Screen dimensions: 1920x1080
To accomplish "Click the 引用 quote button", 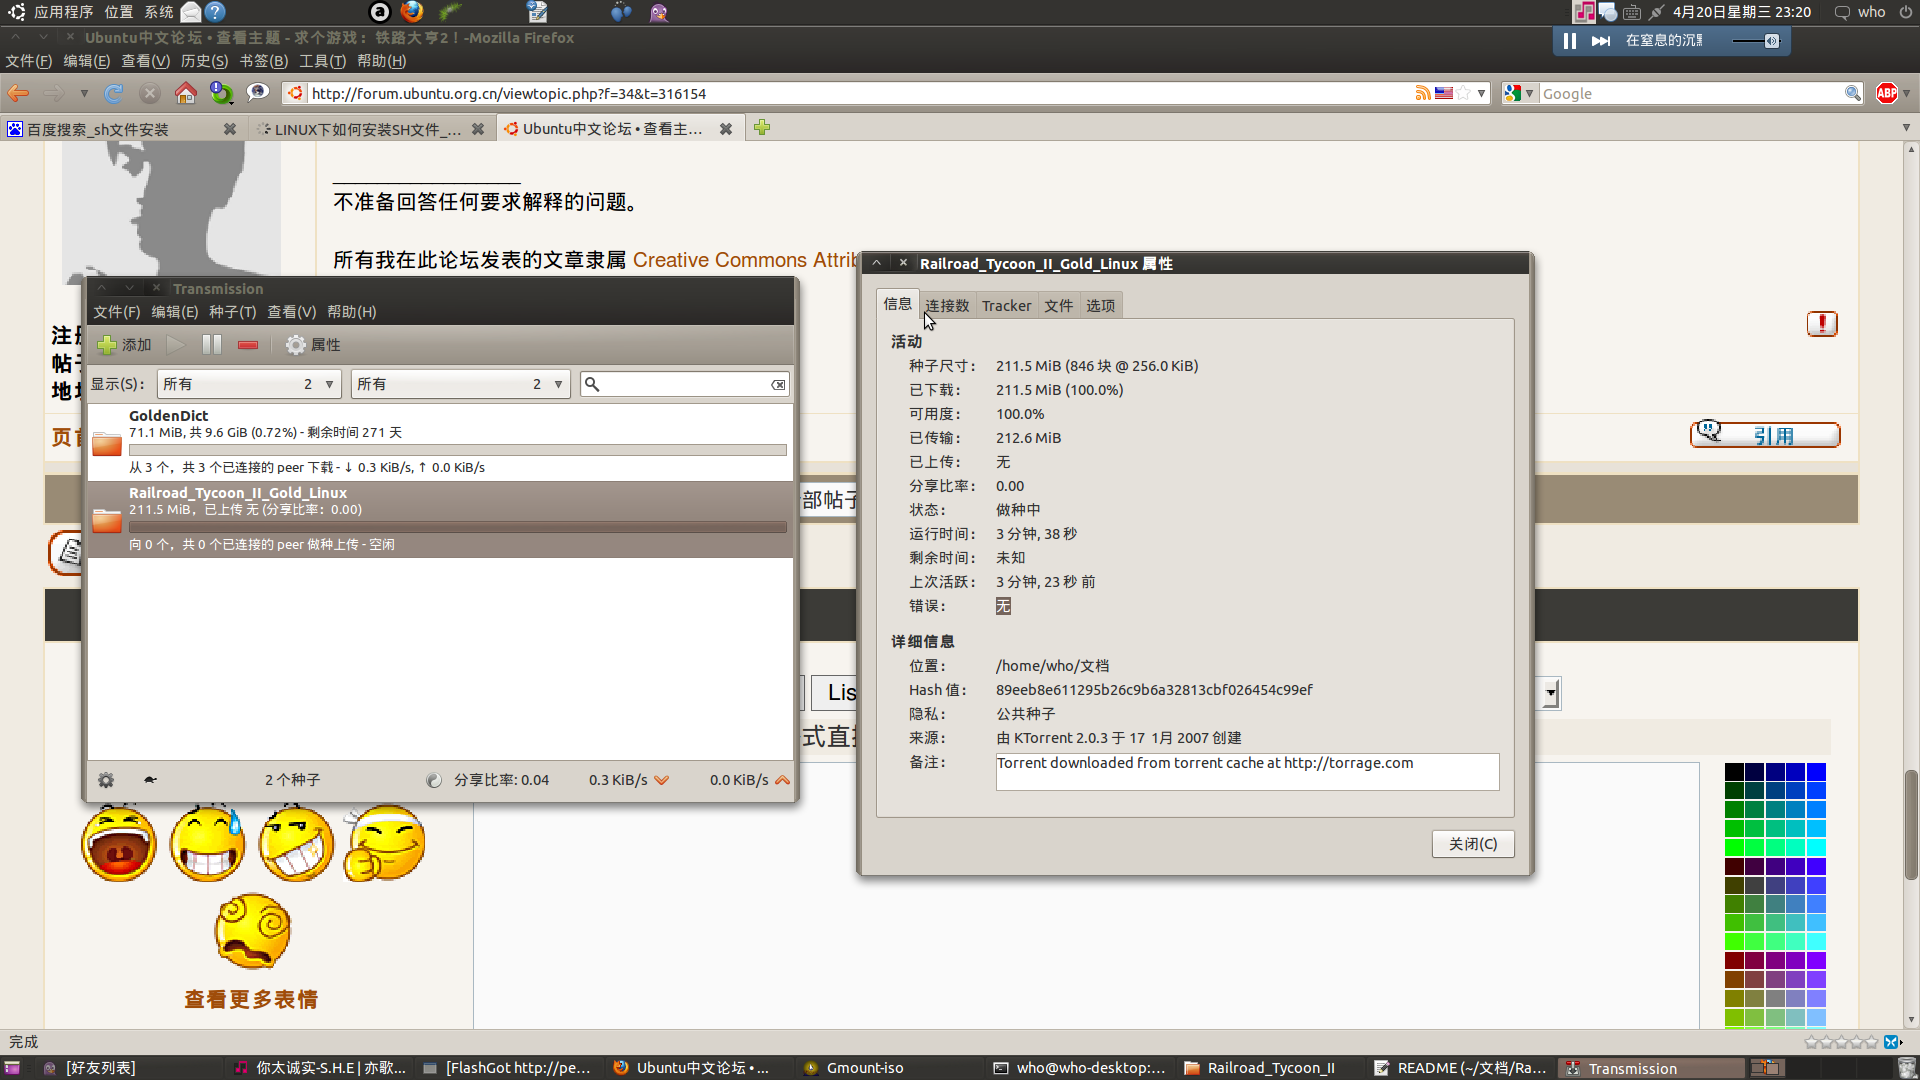I will pyautogui.click(x=1765, y=434).
